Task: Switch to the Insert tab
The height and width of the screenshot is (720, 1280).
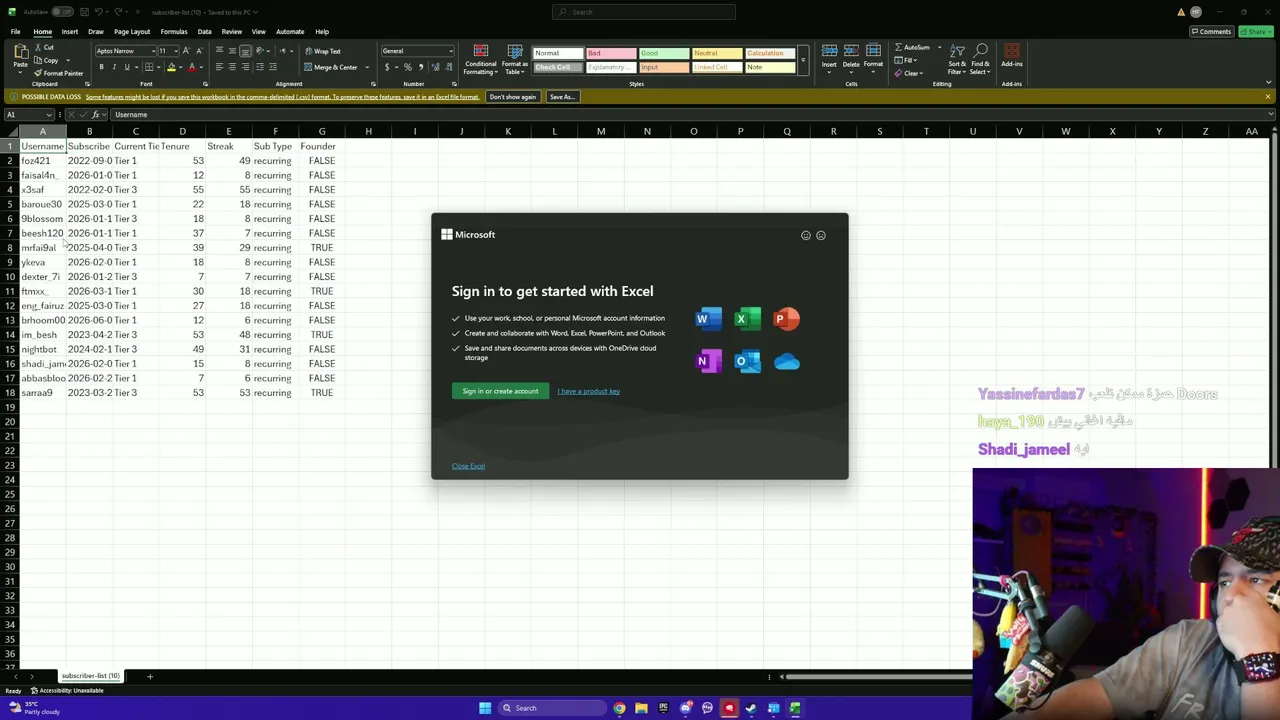Action: [x=70, y=31]
